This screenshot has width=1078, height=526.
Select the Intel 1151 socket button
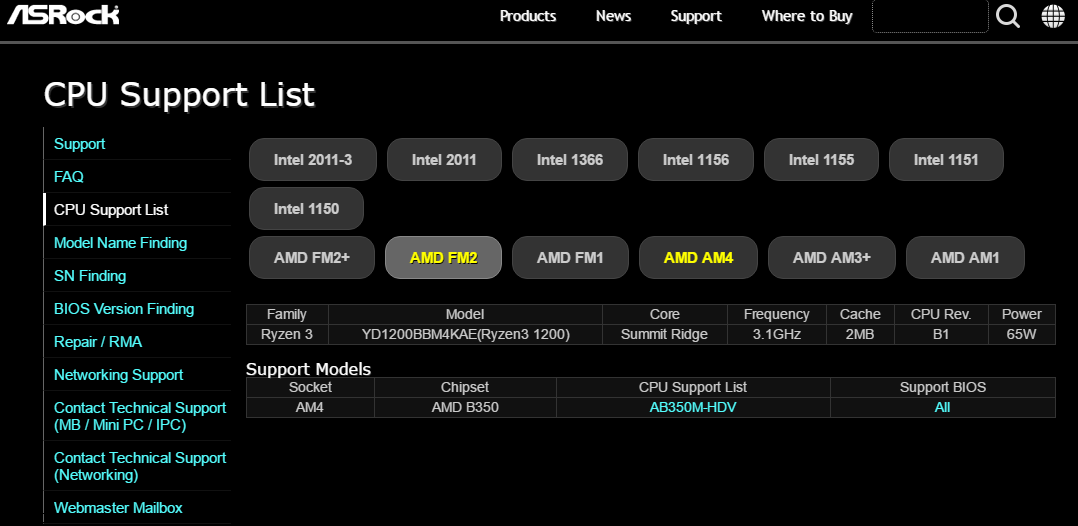pyautogui.click(x=946, y=160)
